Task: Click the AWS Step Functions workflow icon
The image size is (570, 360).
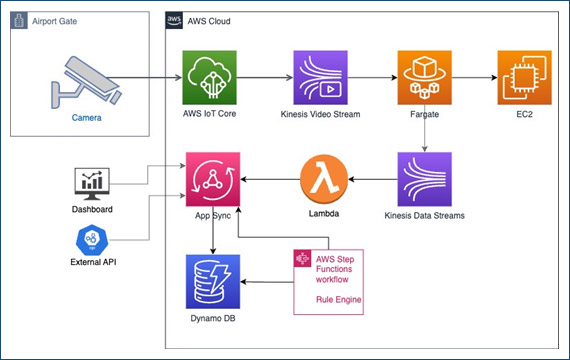Action: point(302,259)
